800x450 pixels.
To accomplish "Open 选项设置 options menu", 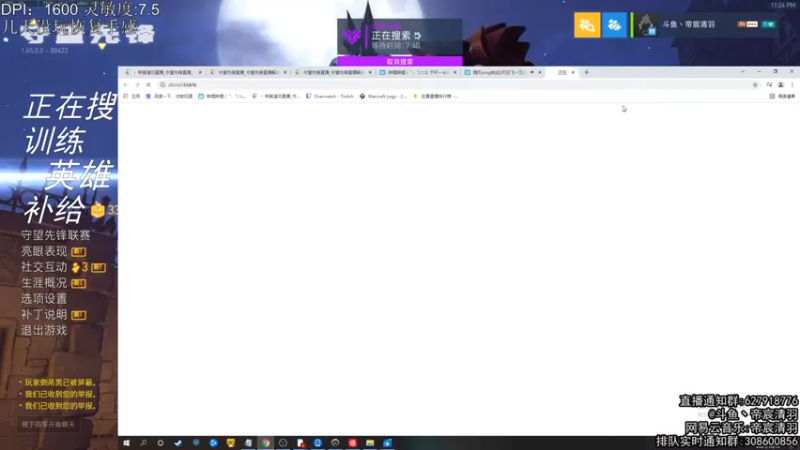I will [44, 298].
